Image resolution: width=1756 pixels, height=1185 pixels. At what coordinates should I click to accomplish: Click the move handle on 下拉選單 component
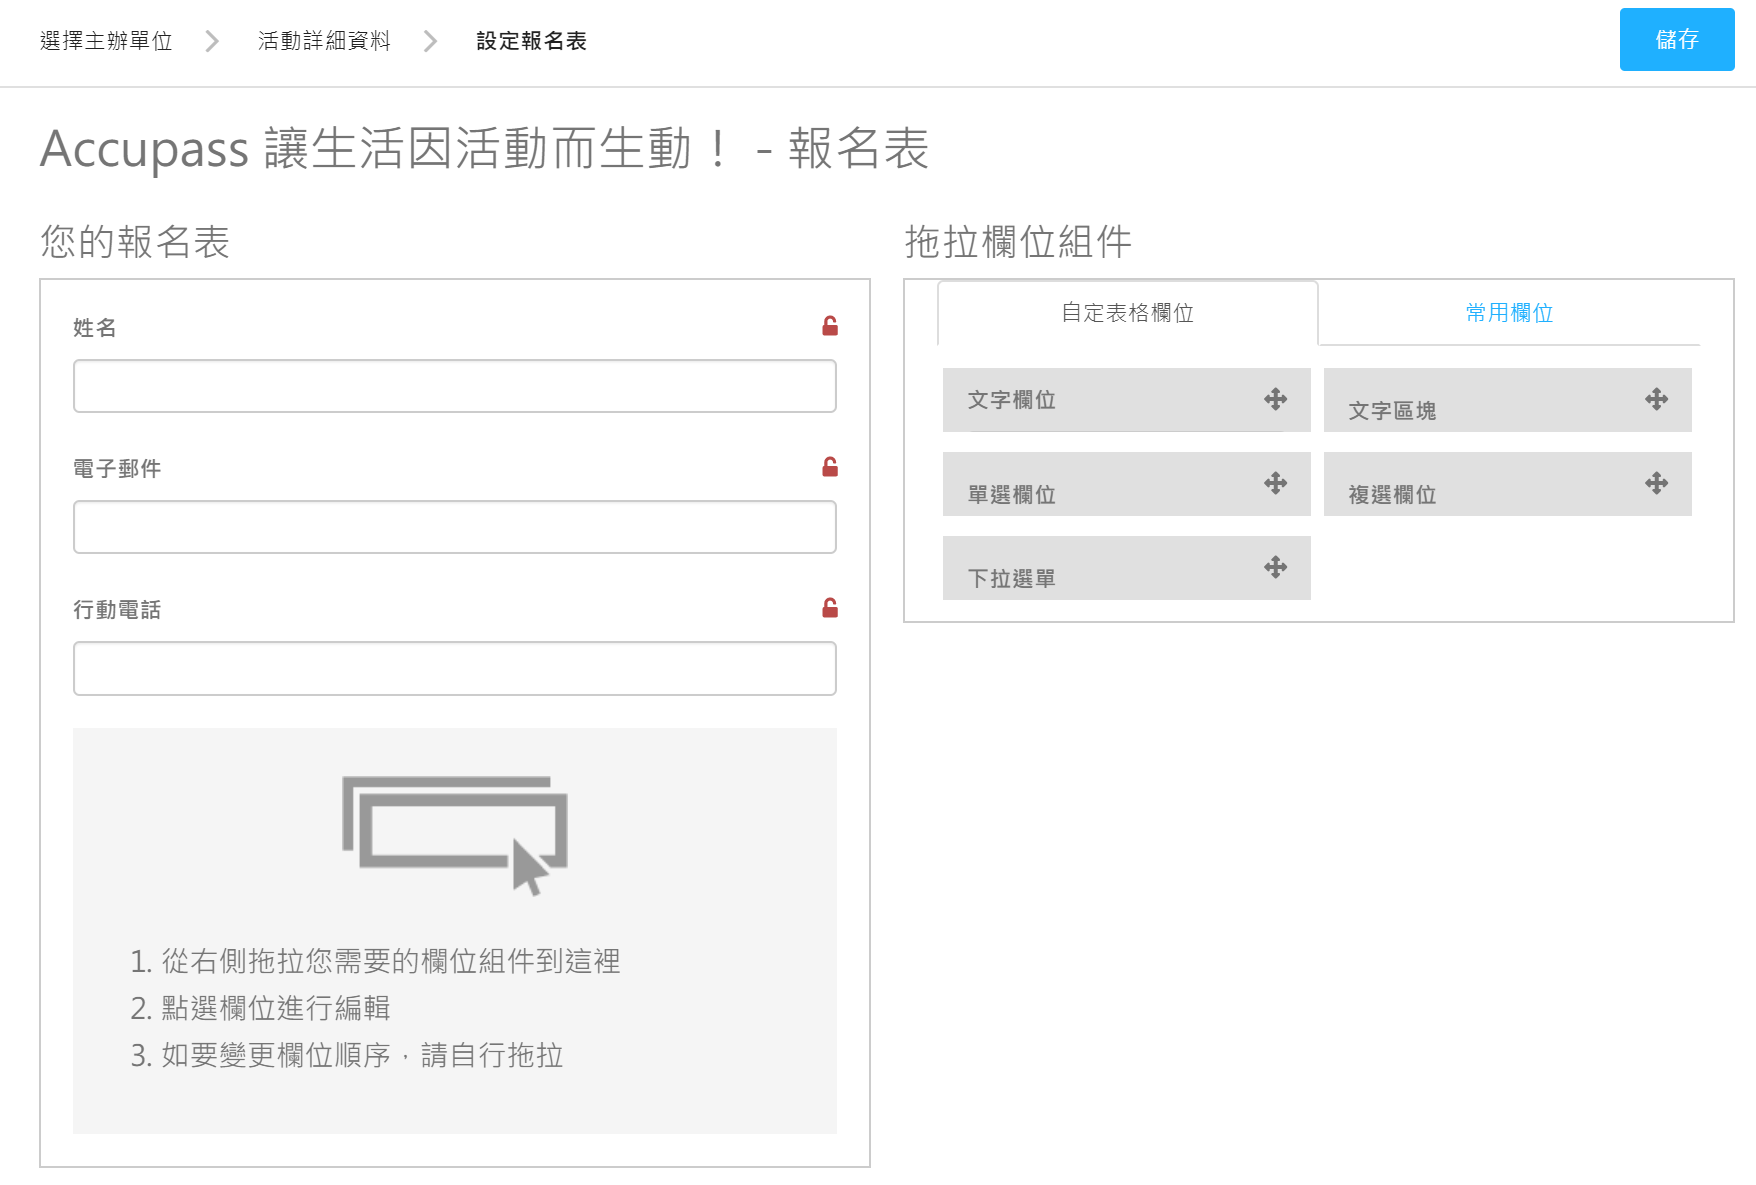1275,568
